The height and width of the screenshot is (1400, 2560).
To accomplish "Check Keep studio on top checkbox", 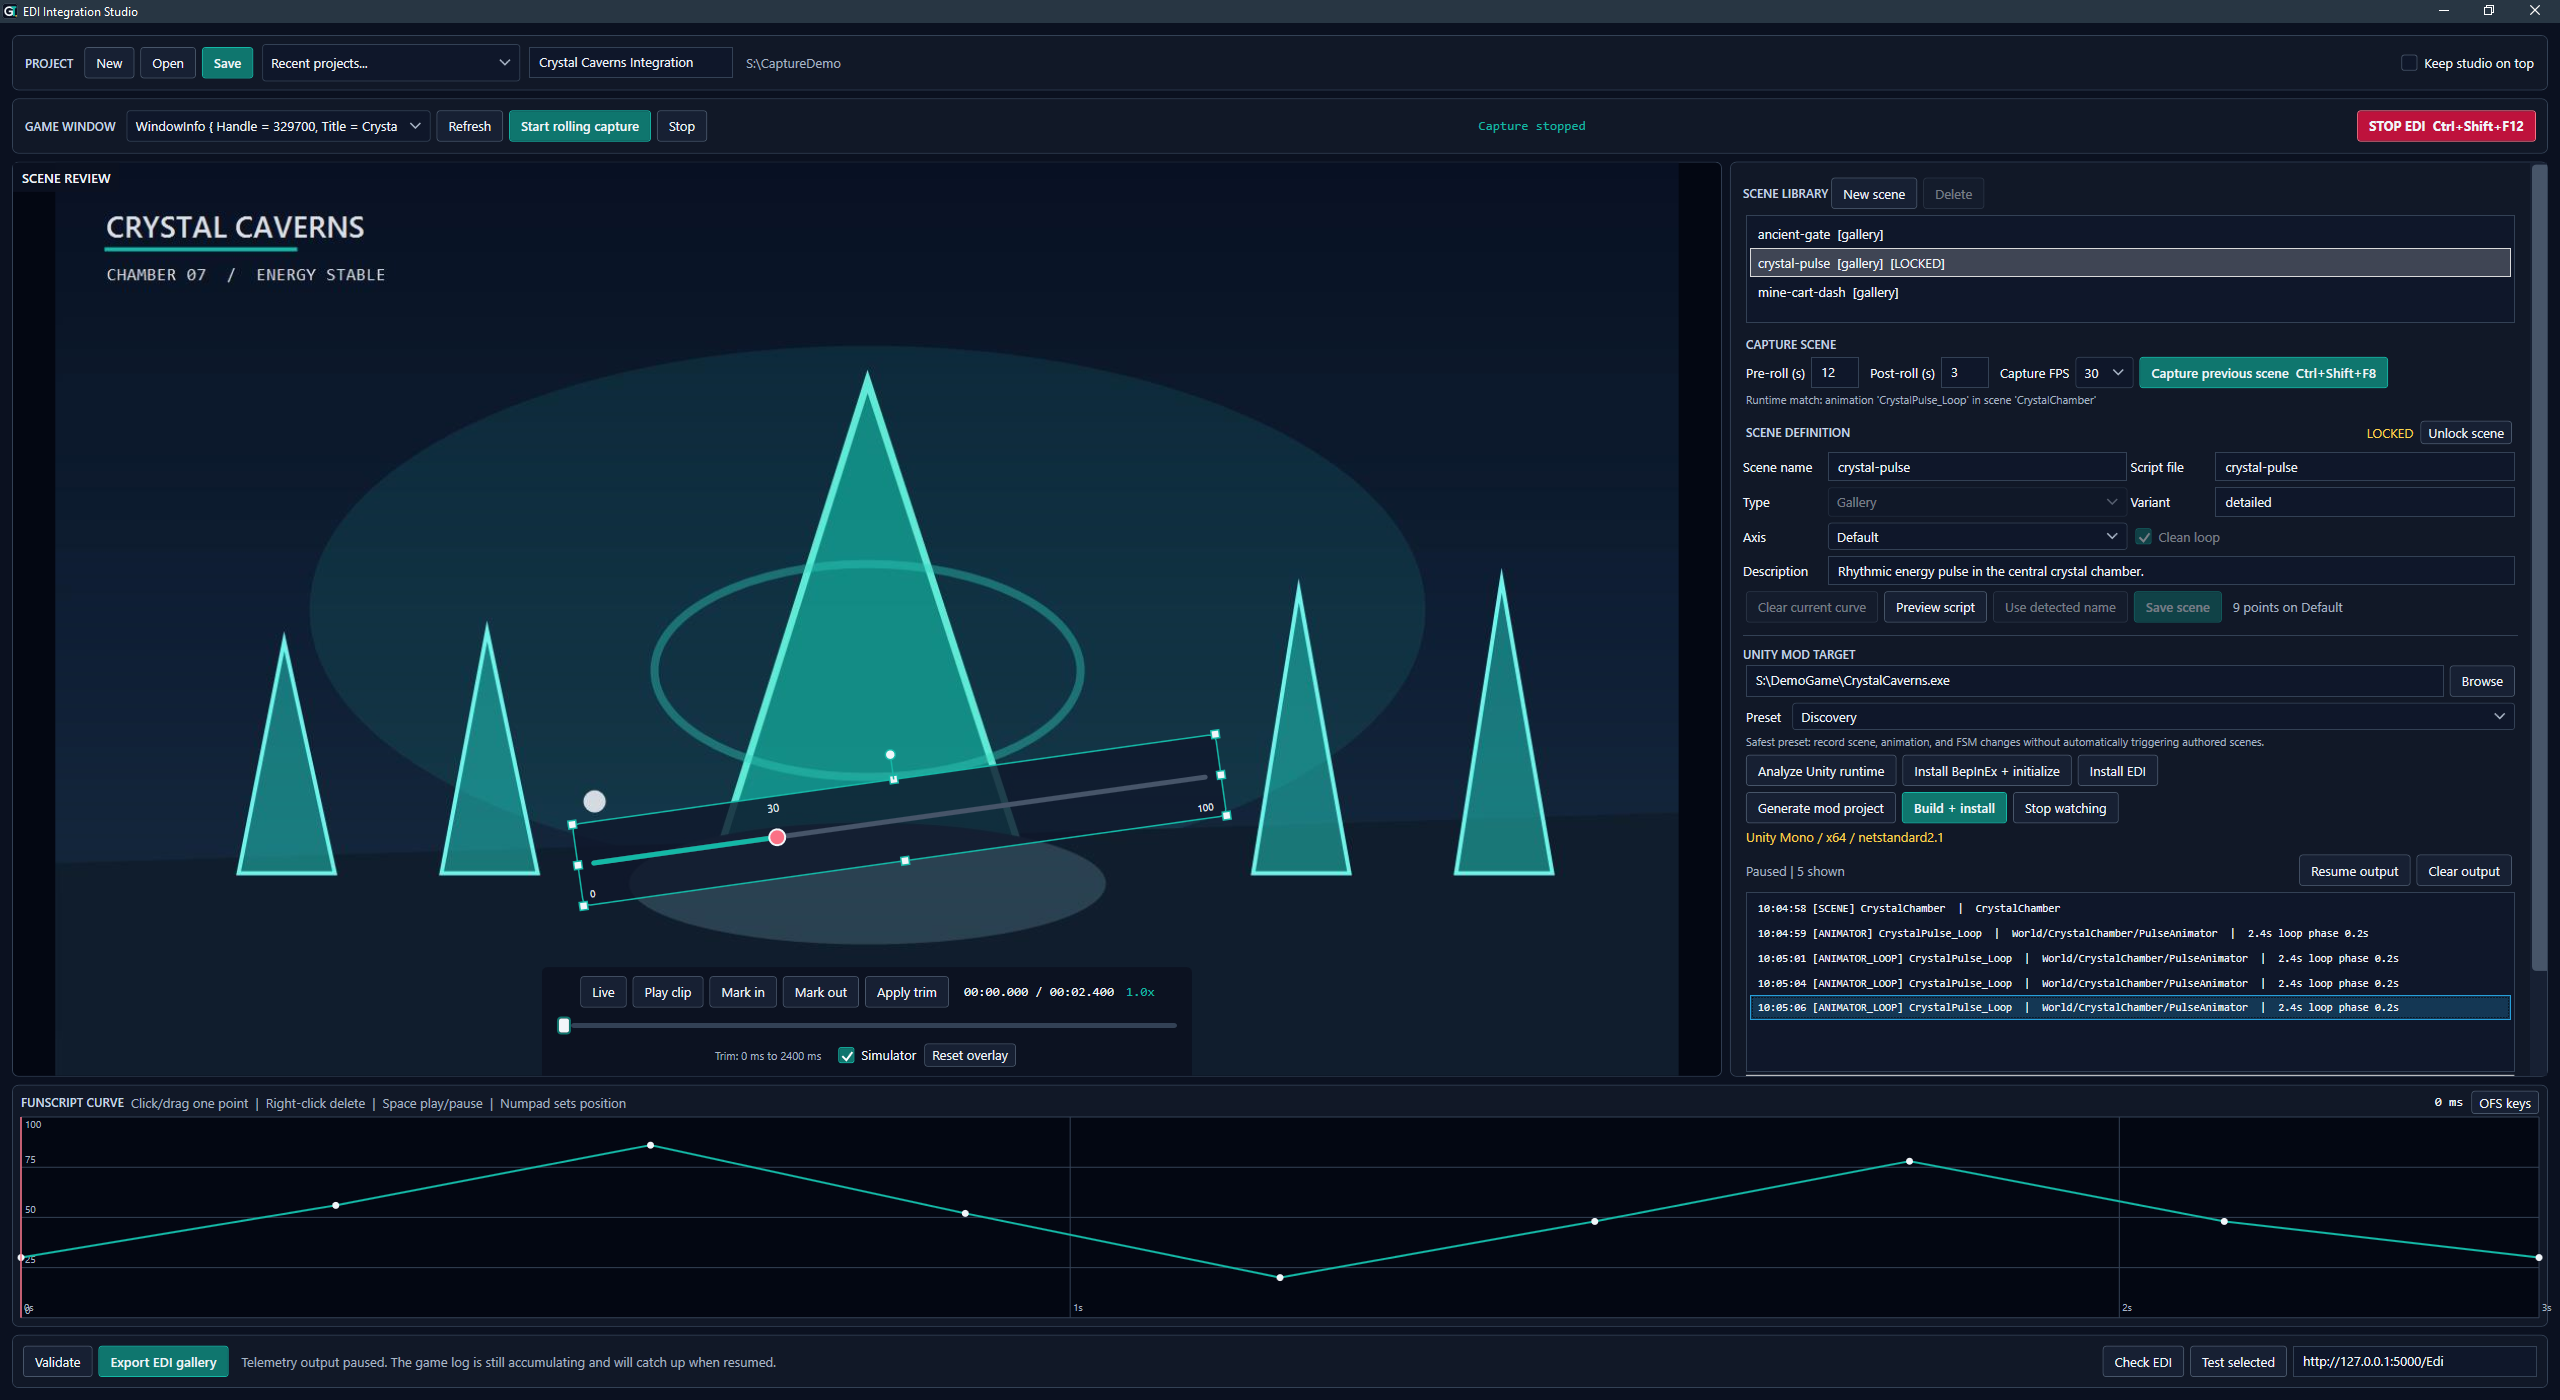I will click(x=2409, y=63).
